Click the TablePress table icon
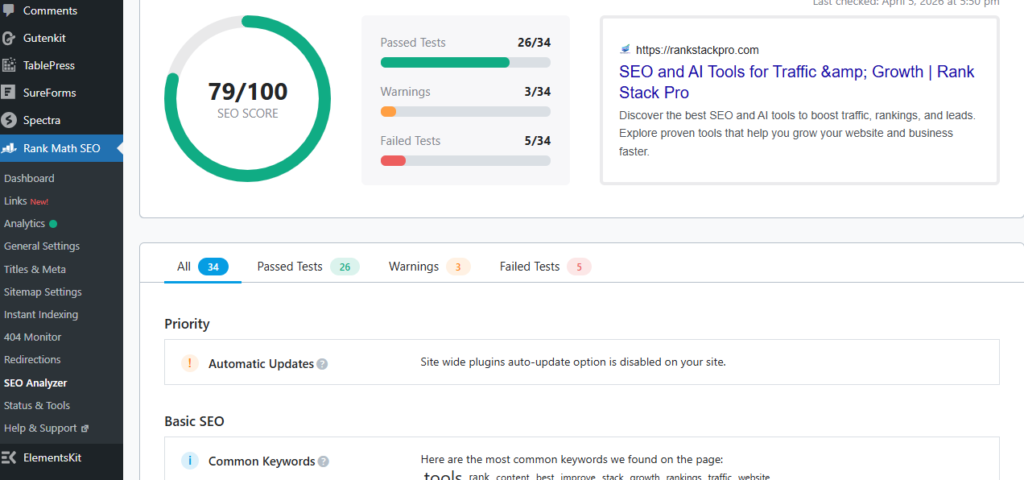 pos(8,65)
